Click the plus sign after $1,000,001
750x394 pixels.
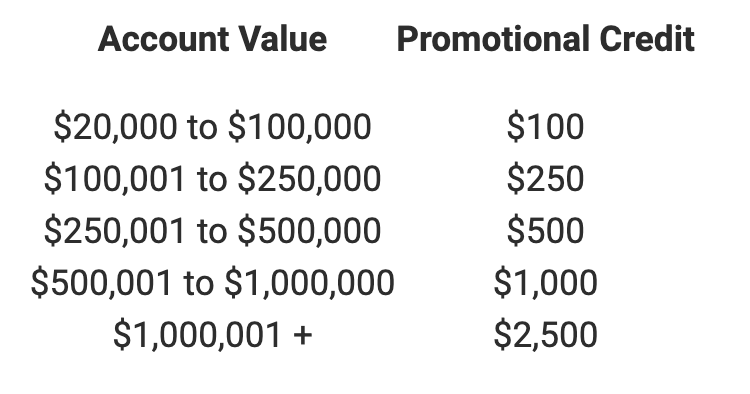click(303, 334)
